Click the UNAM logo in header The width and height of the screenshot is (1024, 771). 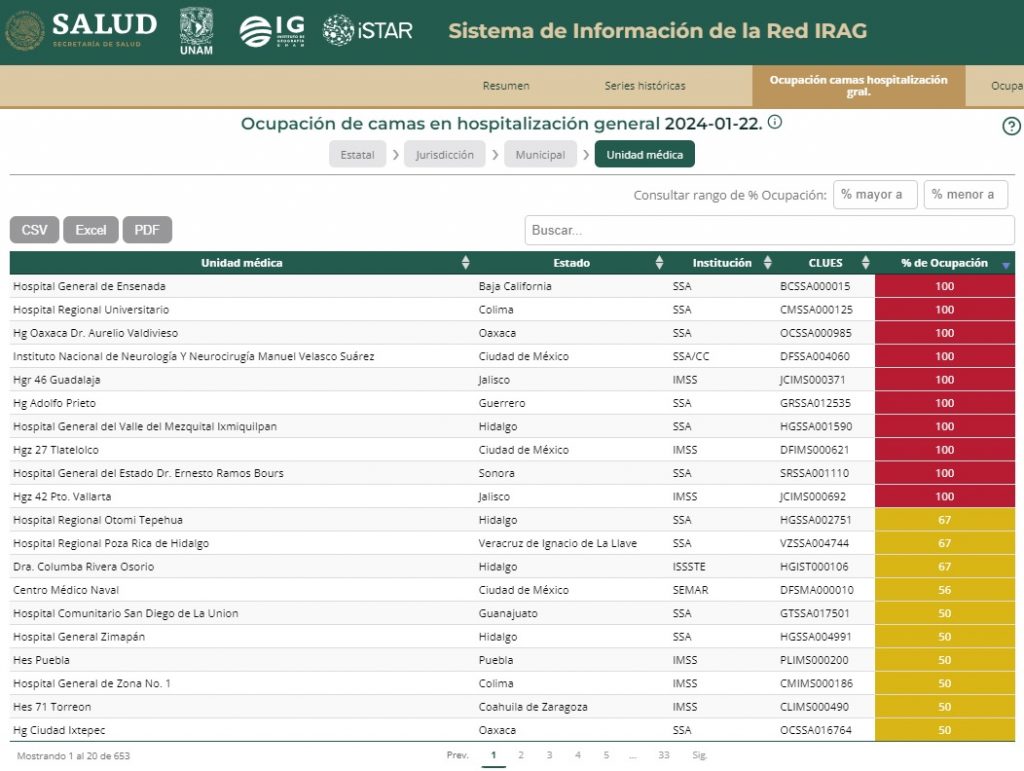click(196, 31)
